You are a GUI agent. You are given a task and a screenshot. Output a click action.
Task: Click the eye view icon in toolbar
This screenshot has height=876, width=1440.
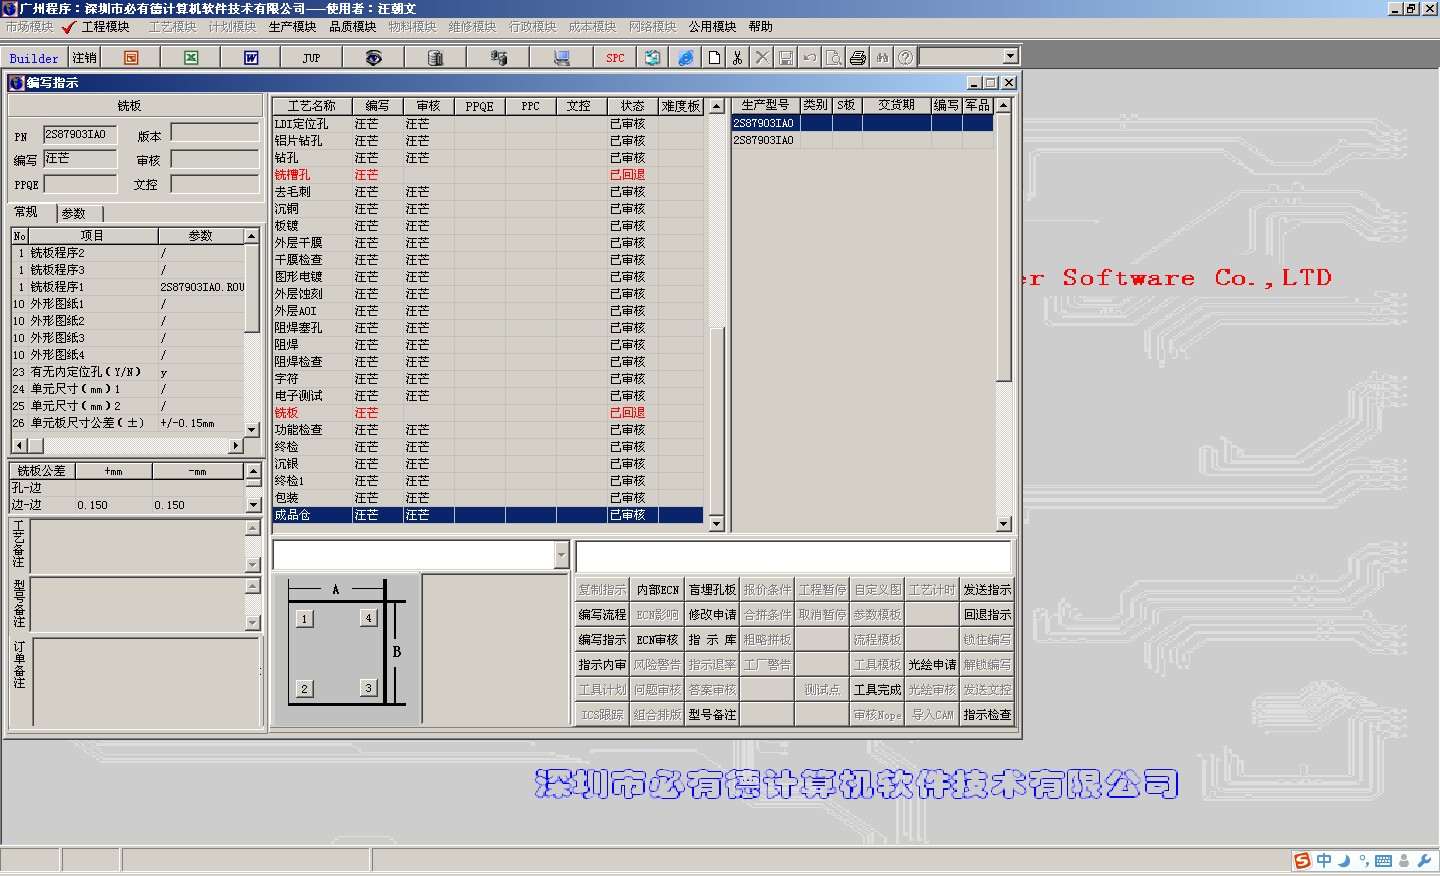point(373,58)
